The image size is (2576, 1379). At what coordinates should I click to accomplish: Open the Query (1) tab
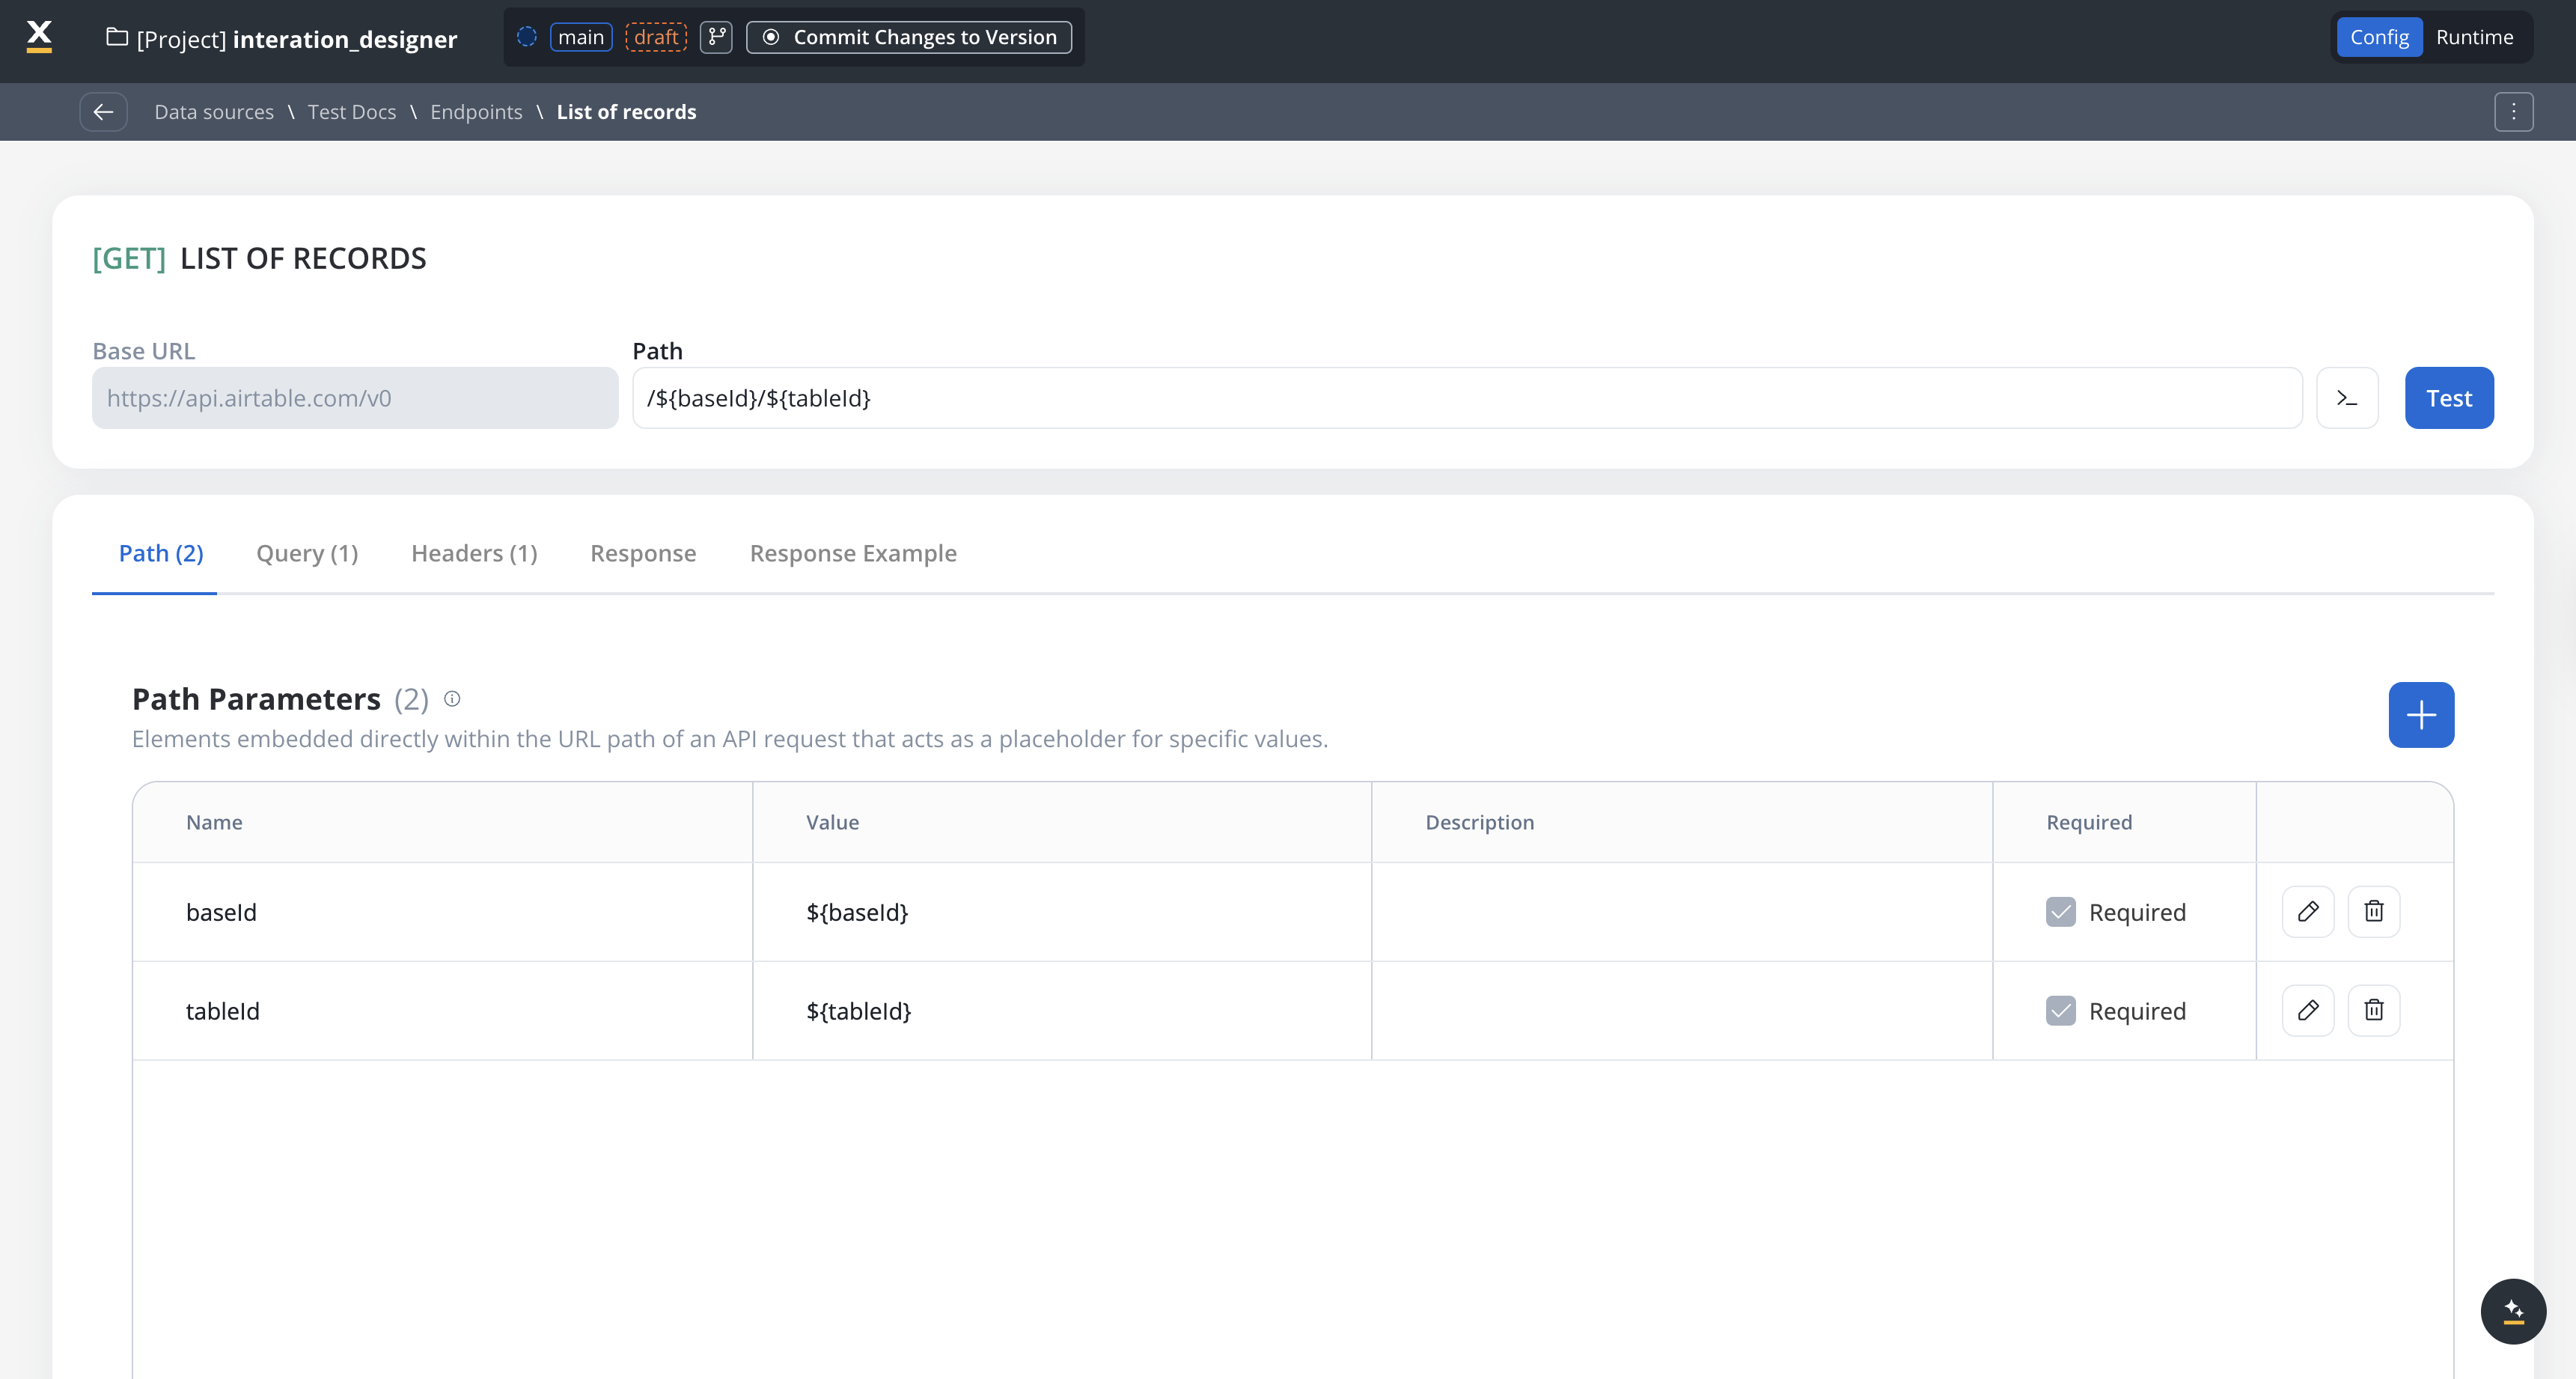tap(307, 553)
